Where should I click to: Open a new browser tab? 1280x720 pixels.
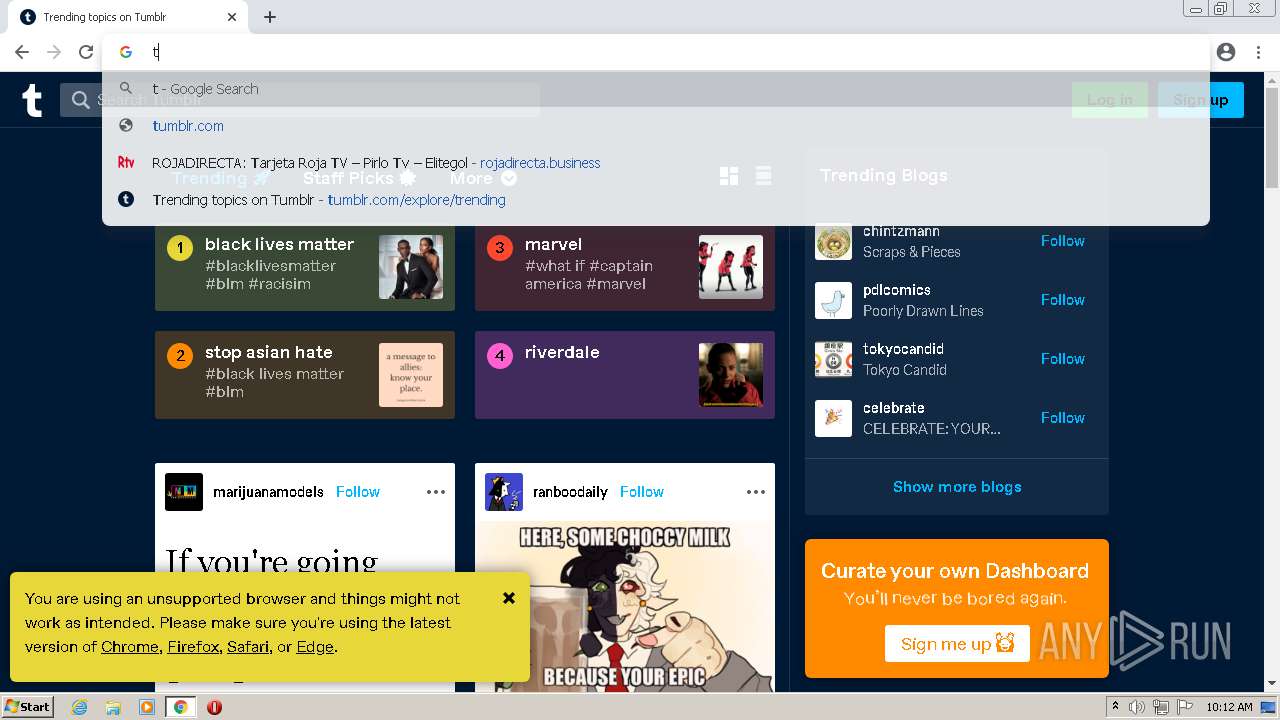tap(270, 17)
